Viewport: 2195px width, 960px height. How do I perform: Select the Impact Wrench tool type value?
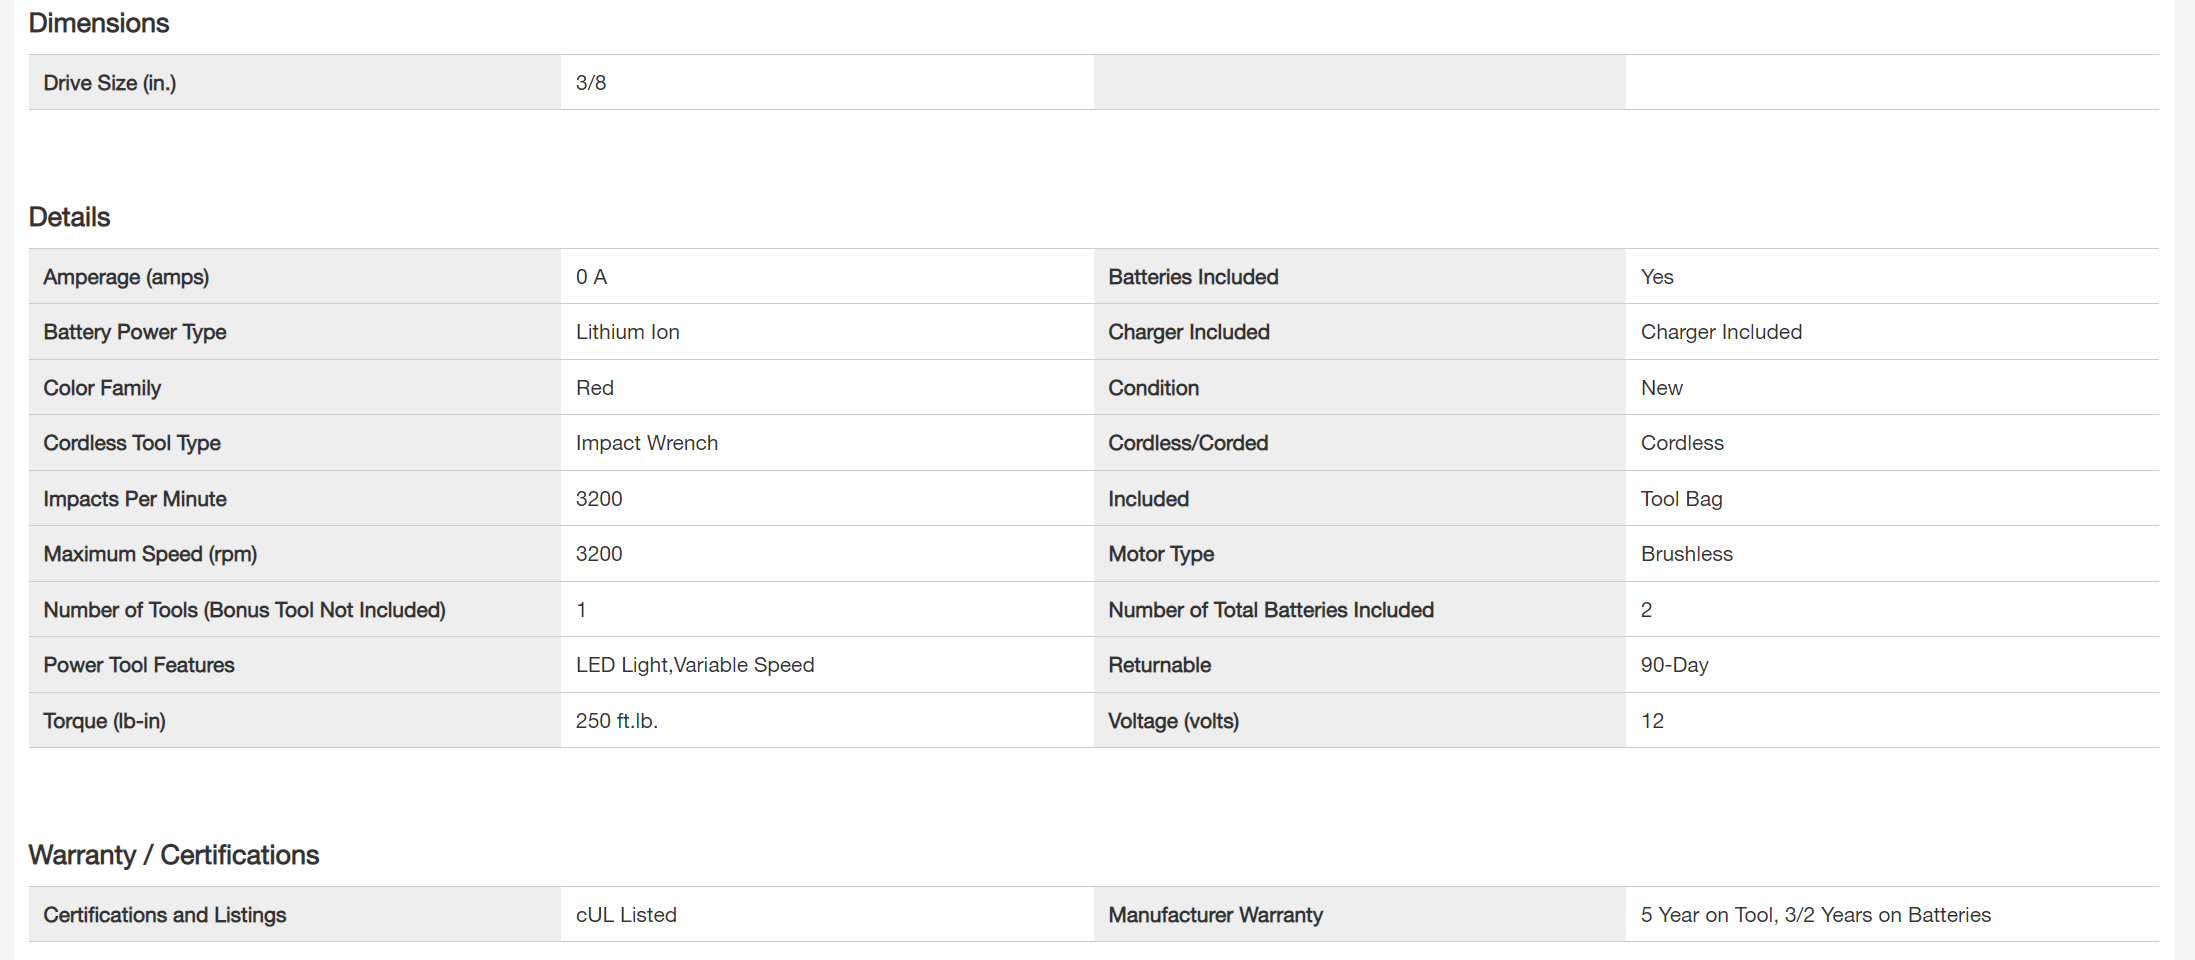click(x=646, y=443)
